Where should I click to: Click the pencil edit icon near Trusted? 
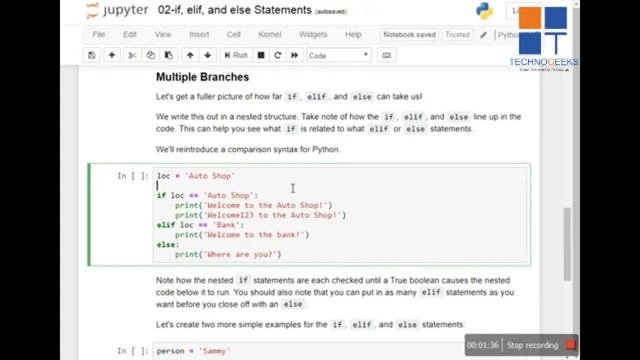483,35
